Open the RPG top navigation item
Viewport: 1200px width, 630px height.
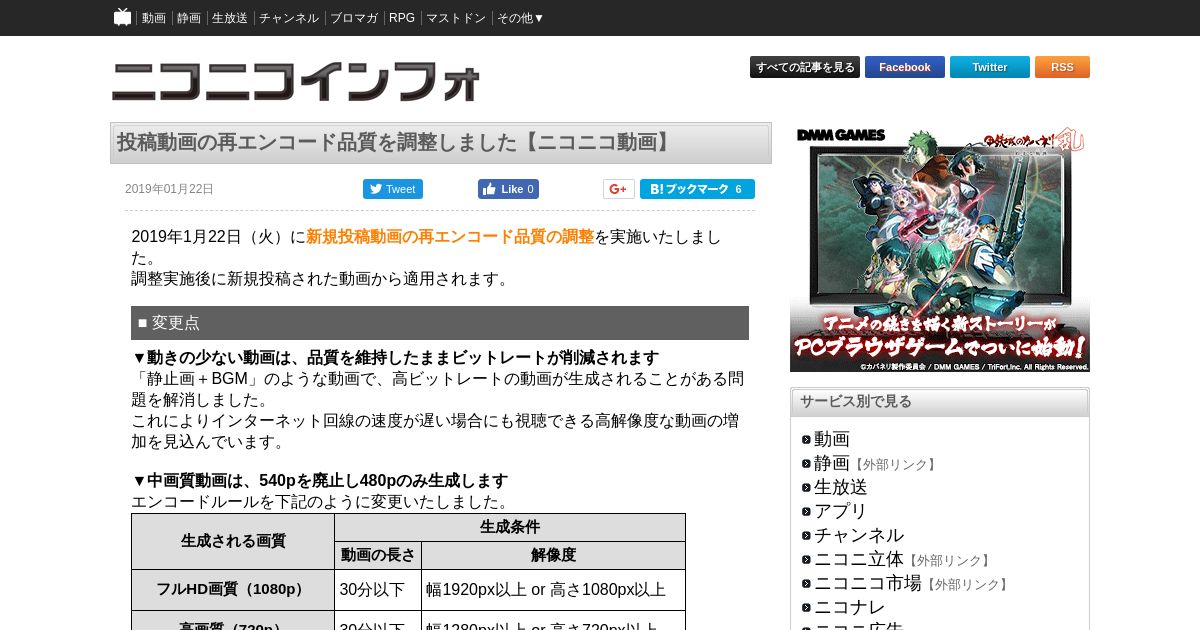point(402,18)
